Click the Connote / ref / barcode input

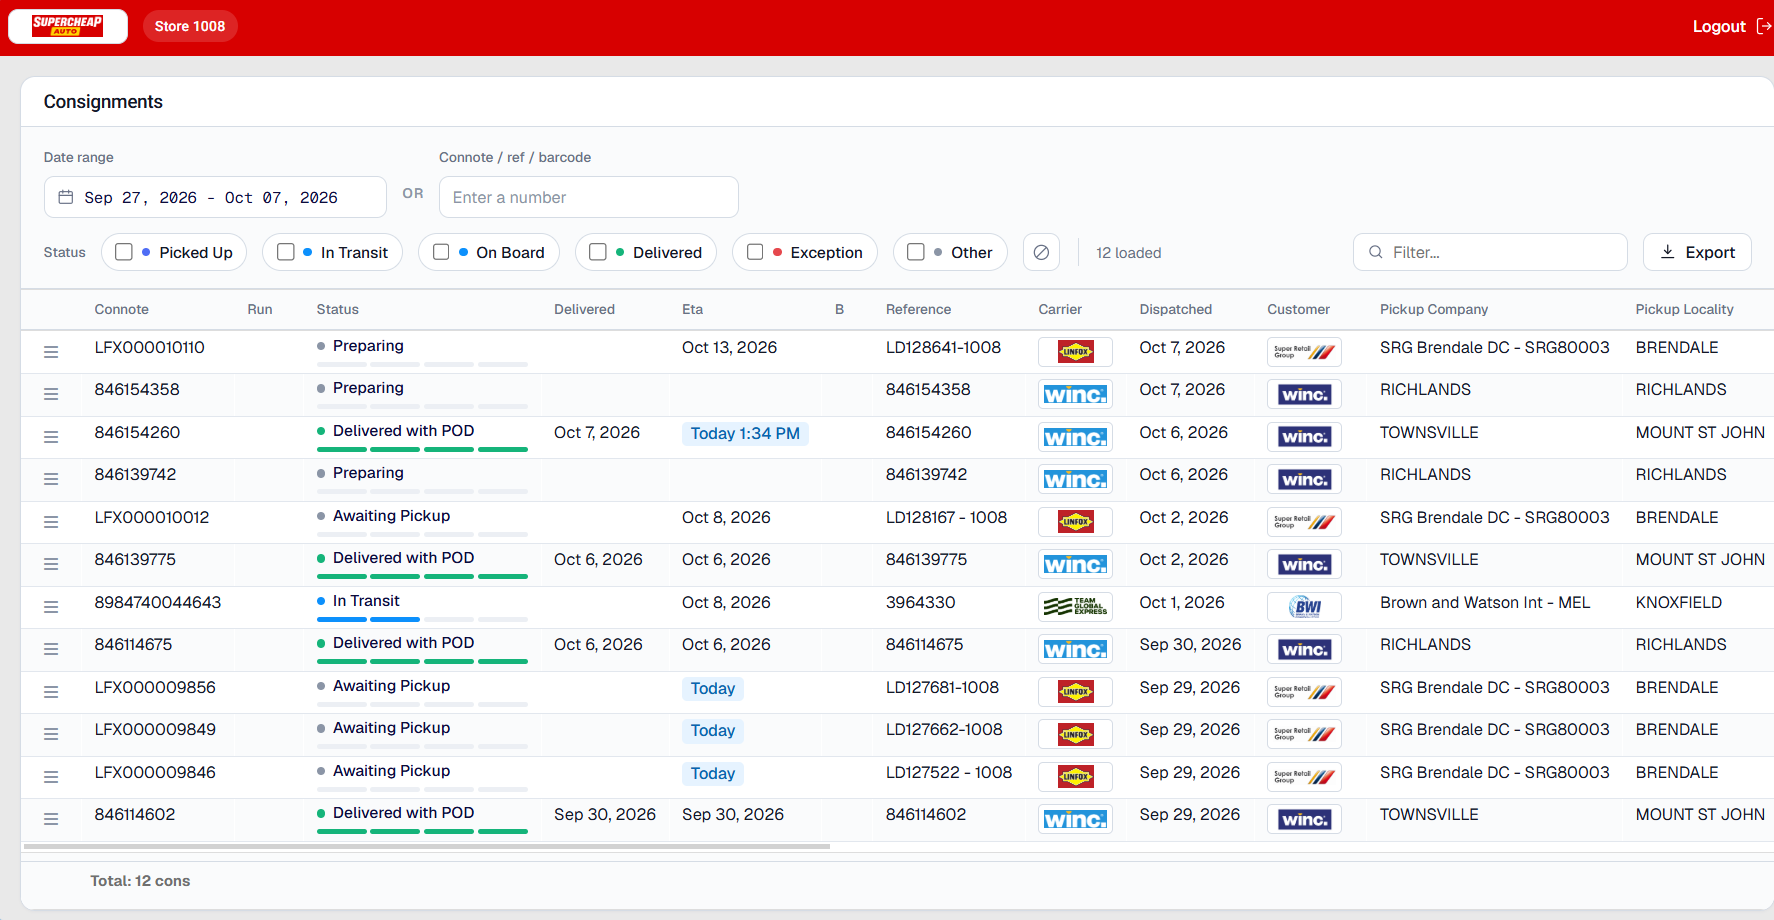(x=589, y=197)
